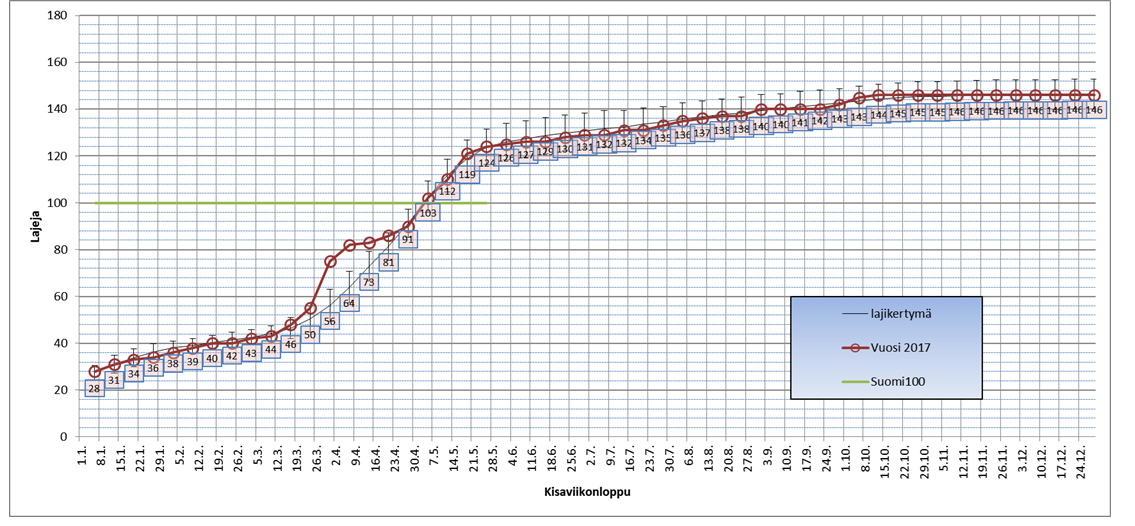Select the data label showing 112
Image resolution: width=1135 pixels, height=526 pixels.
click(x=447, y=190)
